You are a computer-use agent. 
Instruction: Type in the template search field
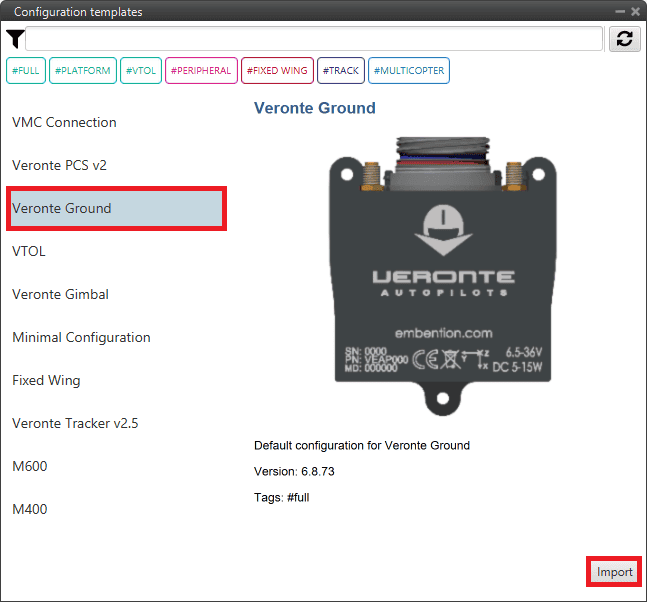pos(314,39)
